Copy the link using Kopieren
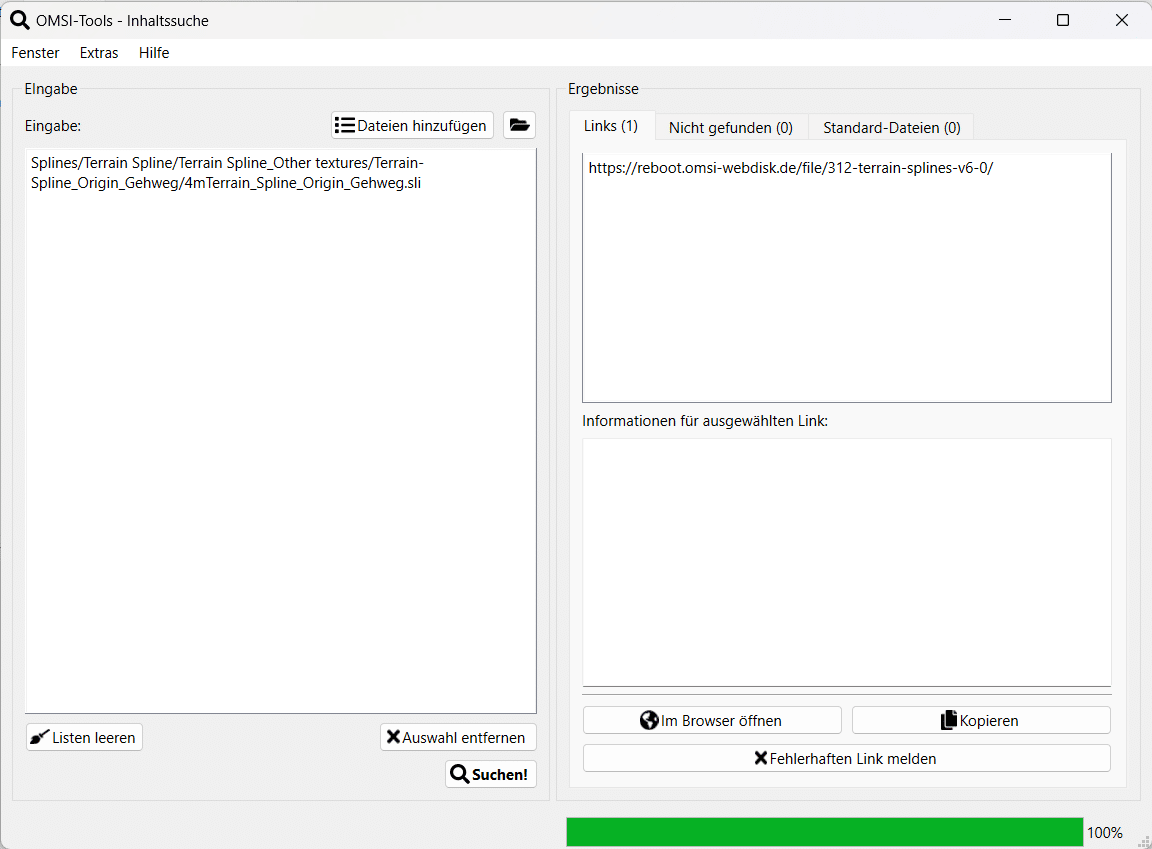The height and width of the screenshot is (849, 1152). tap(980, 720)
